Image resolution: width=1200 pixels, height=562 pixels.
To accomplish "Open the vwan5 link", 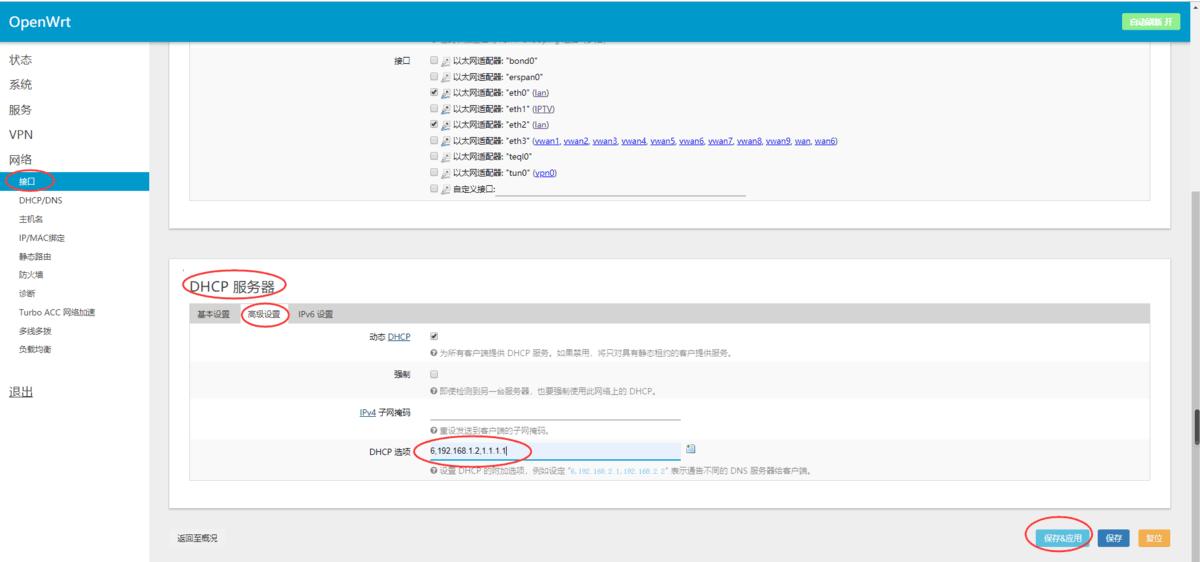I will click(662, 141).
